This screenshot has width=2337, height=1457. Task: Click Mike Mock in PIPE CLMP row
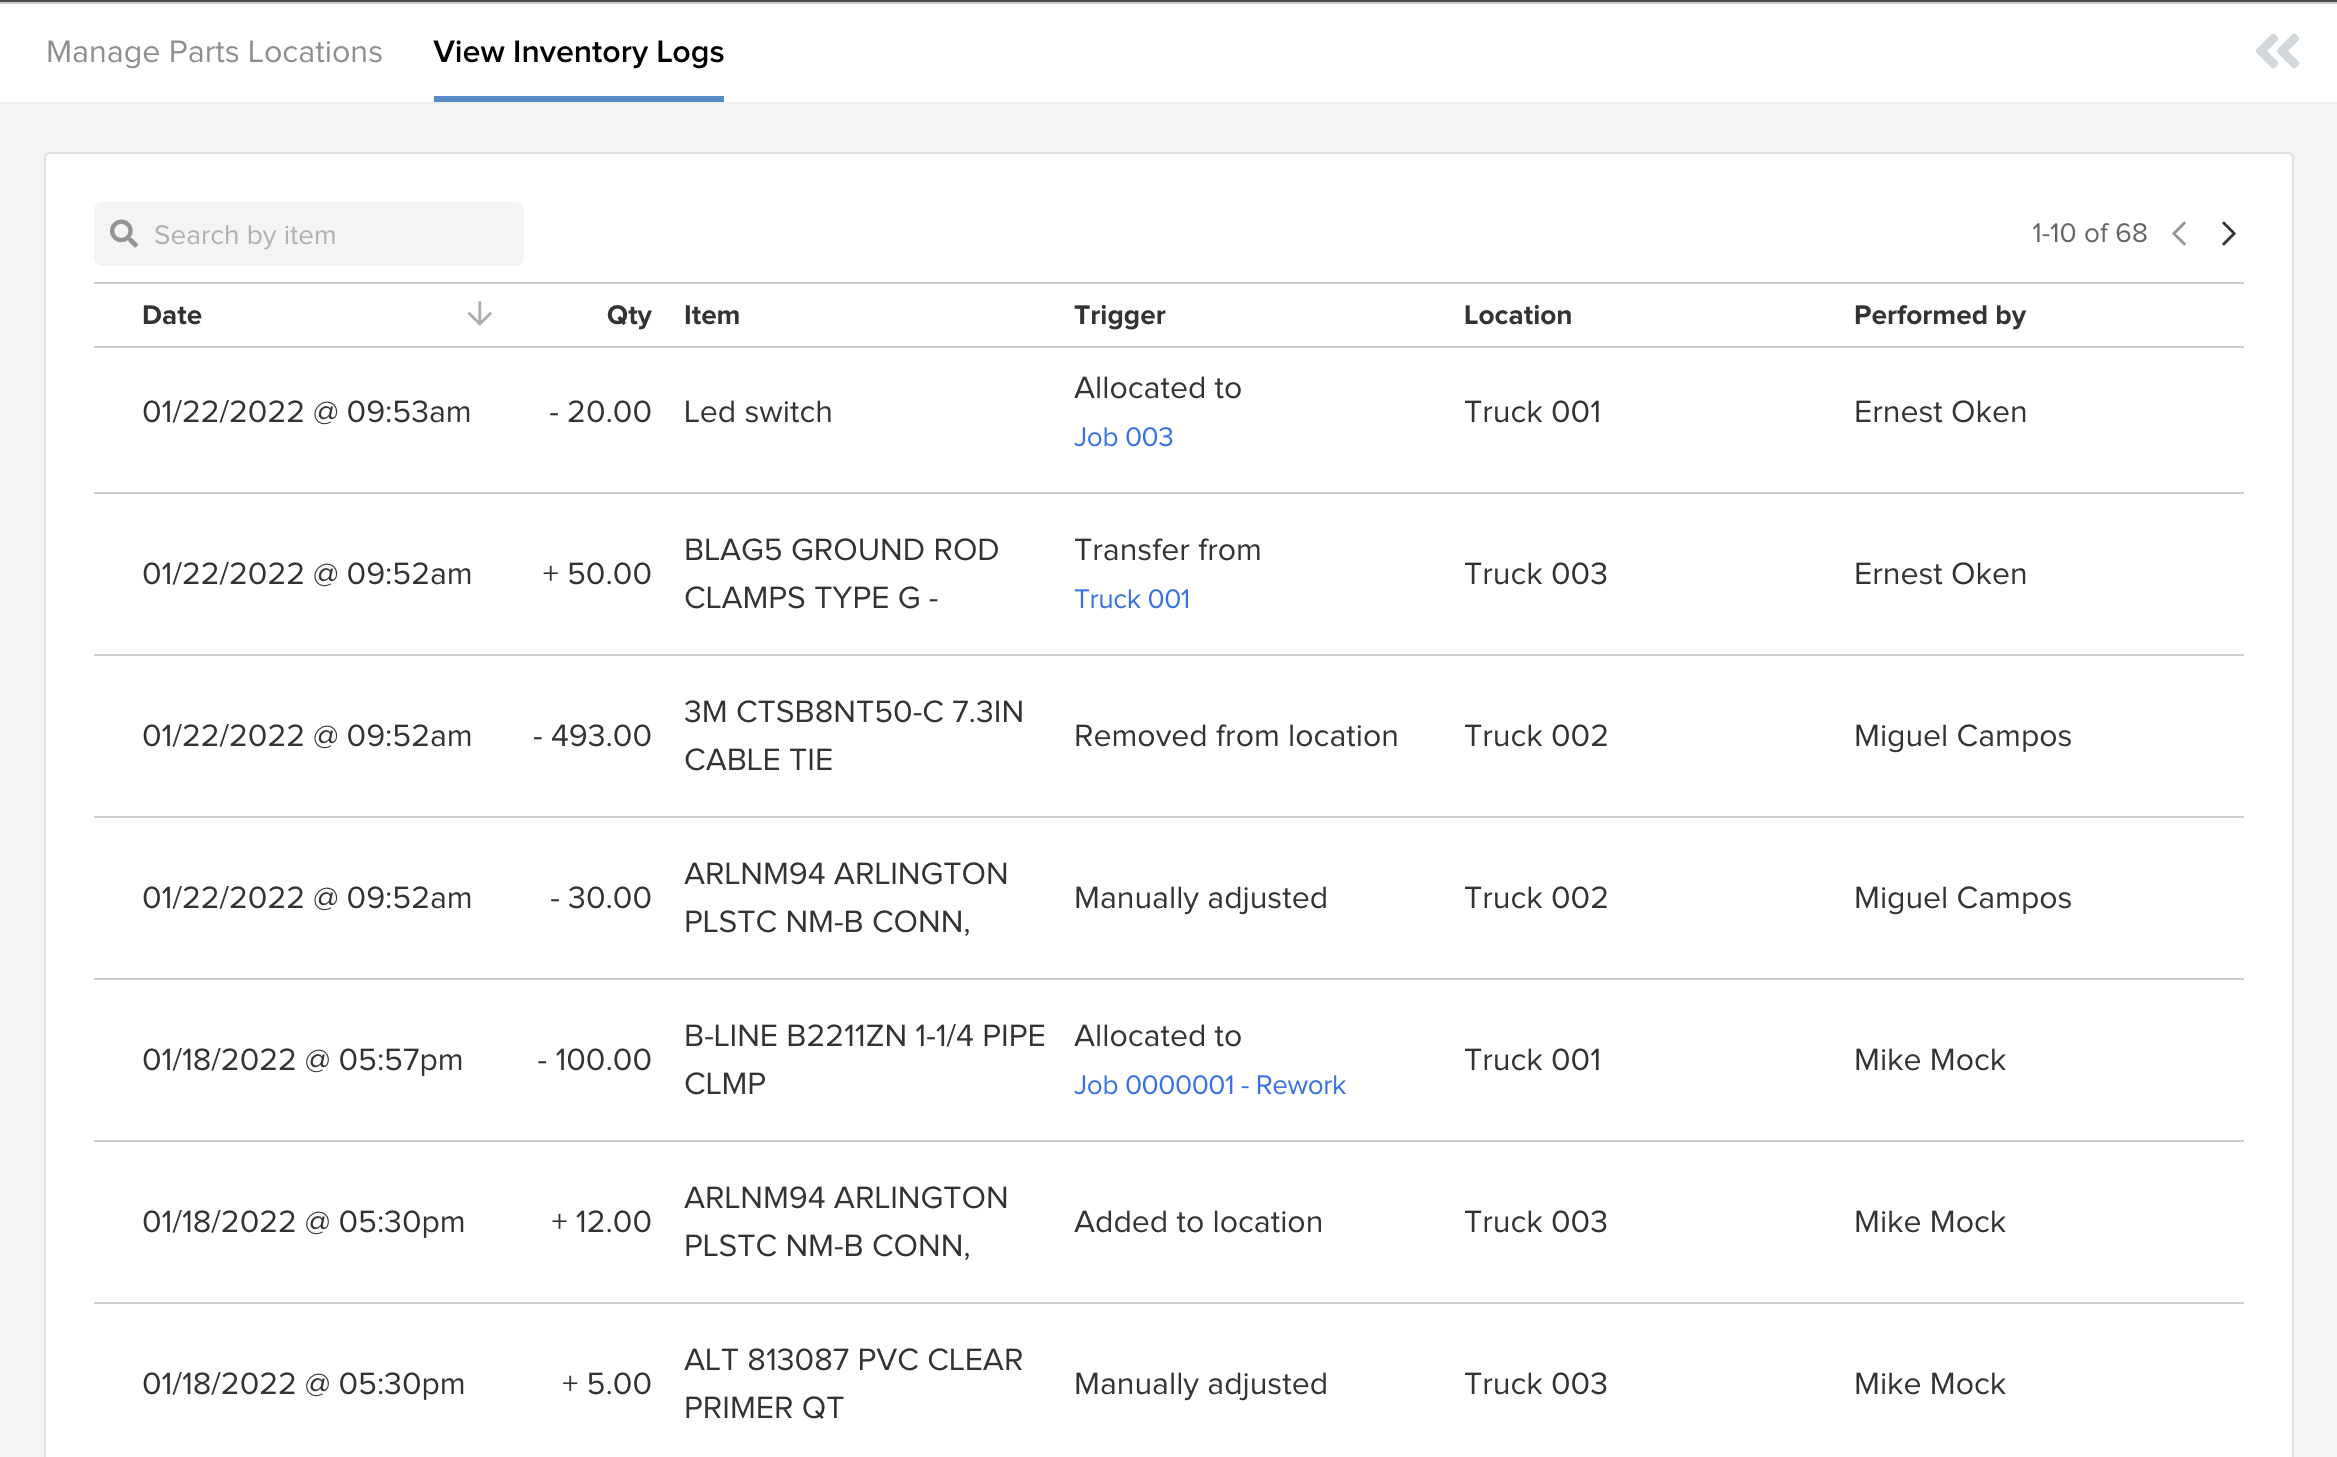1929,1060
